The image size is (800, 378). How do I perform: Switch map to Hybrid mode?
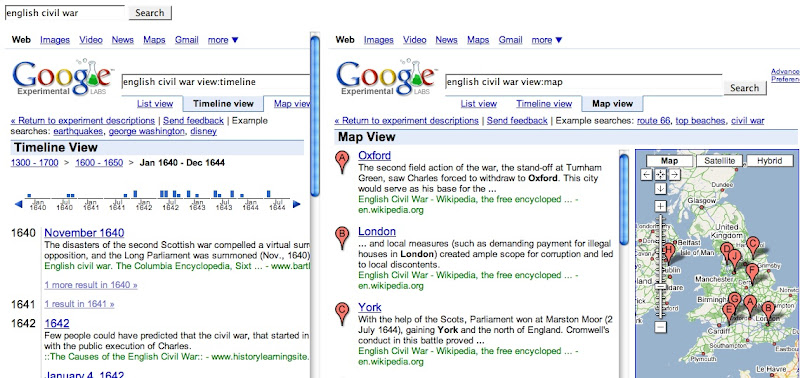770,161
